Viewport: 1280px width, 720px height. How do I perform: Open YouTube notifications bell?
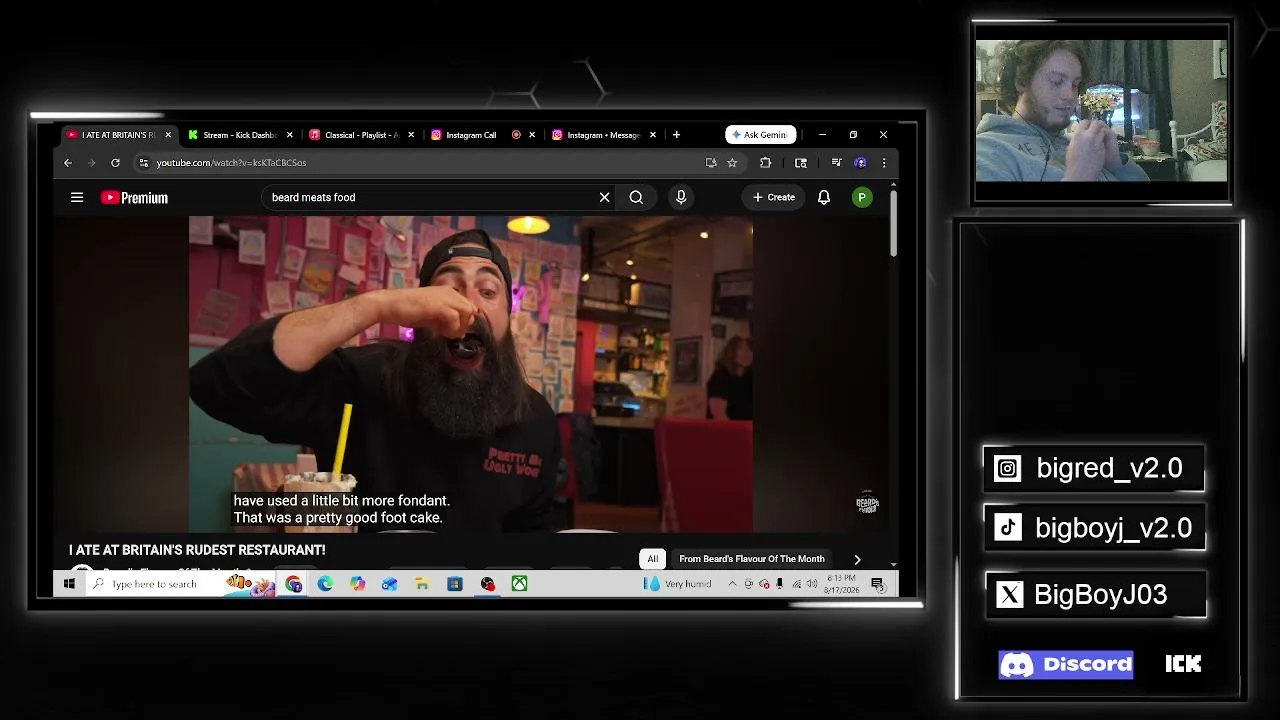(824, 197)
